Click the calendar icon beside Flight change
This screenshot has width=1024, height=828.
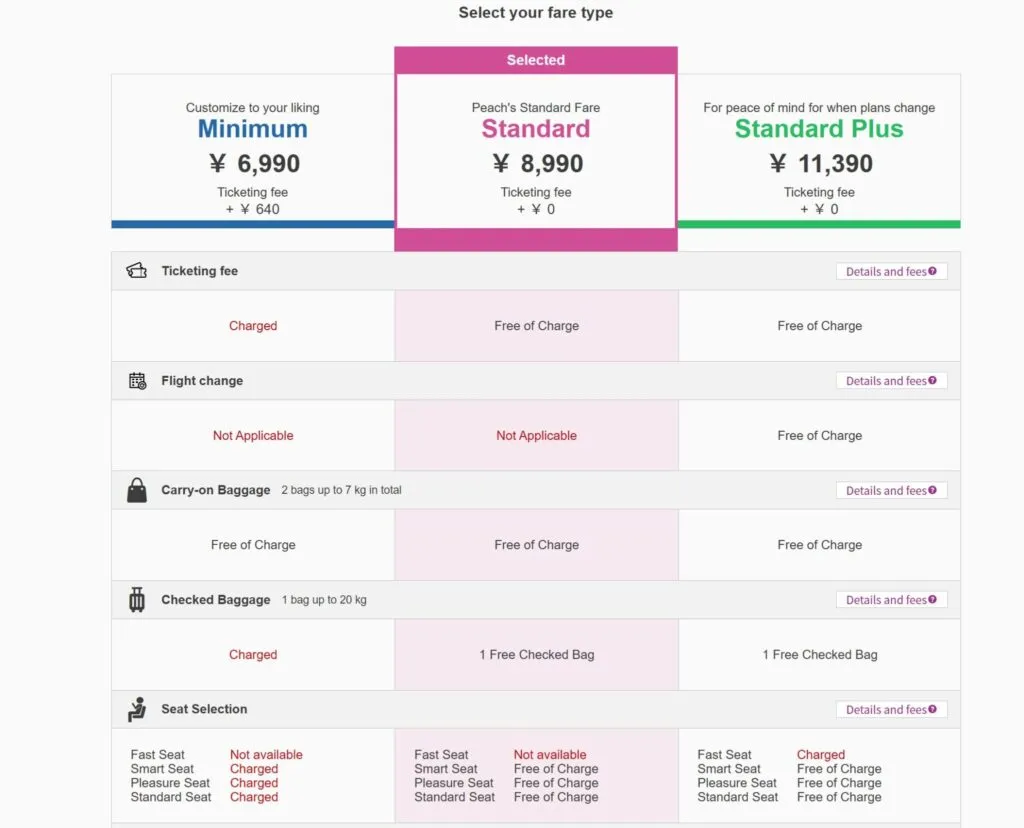137,381
